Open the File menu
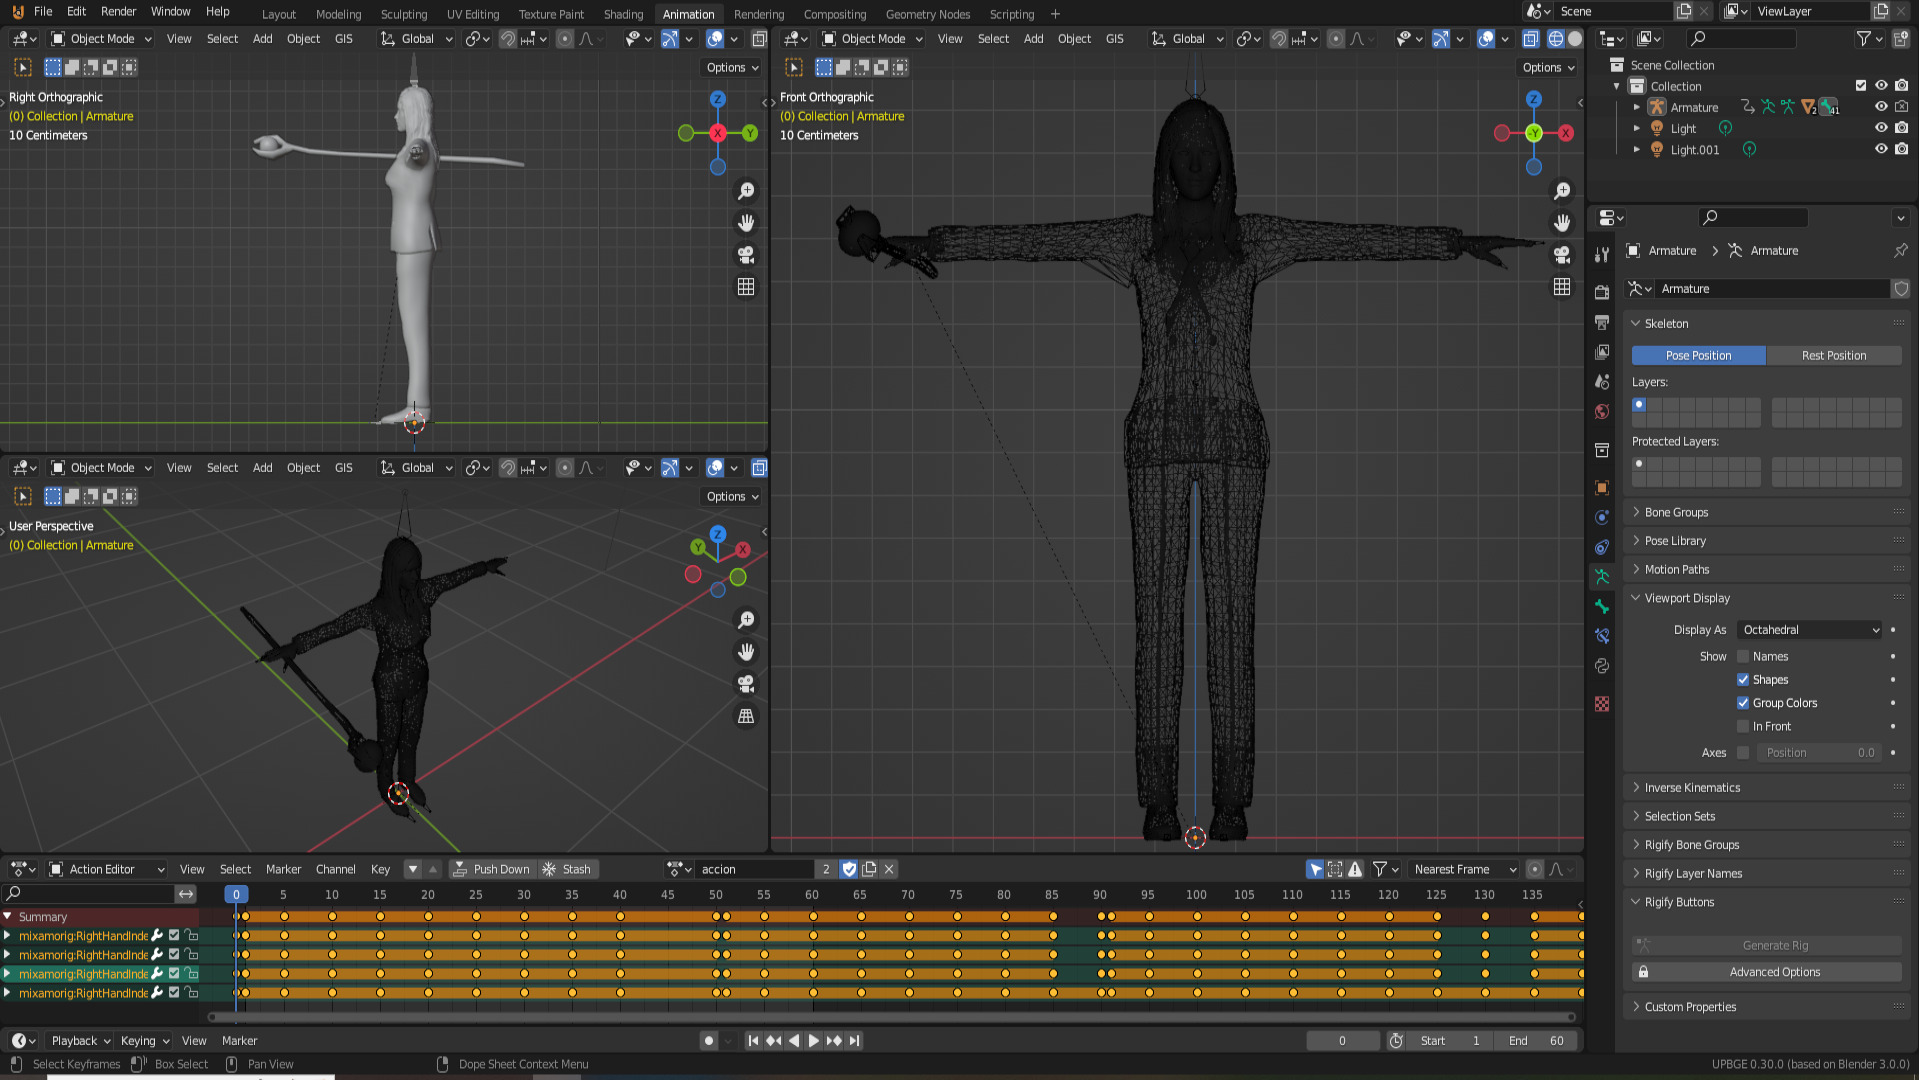1920x1080 pixels. [43, 12]
